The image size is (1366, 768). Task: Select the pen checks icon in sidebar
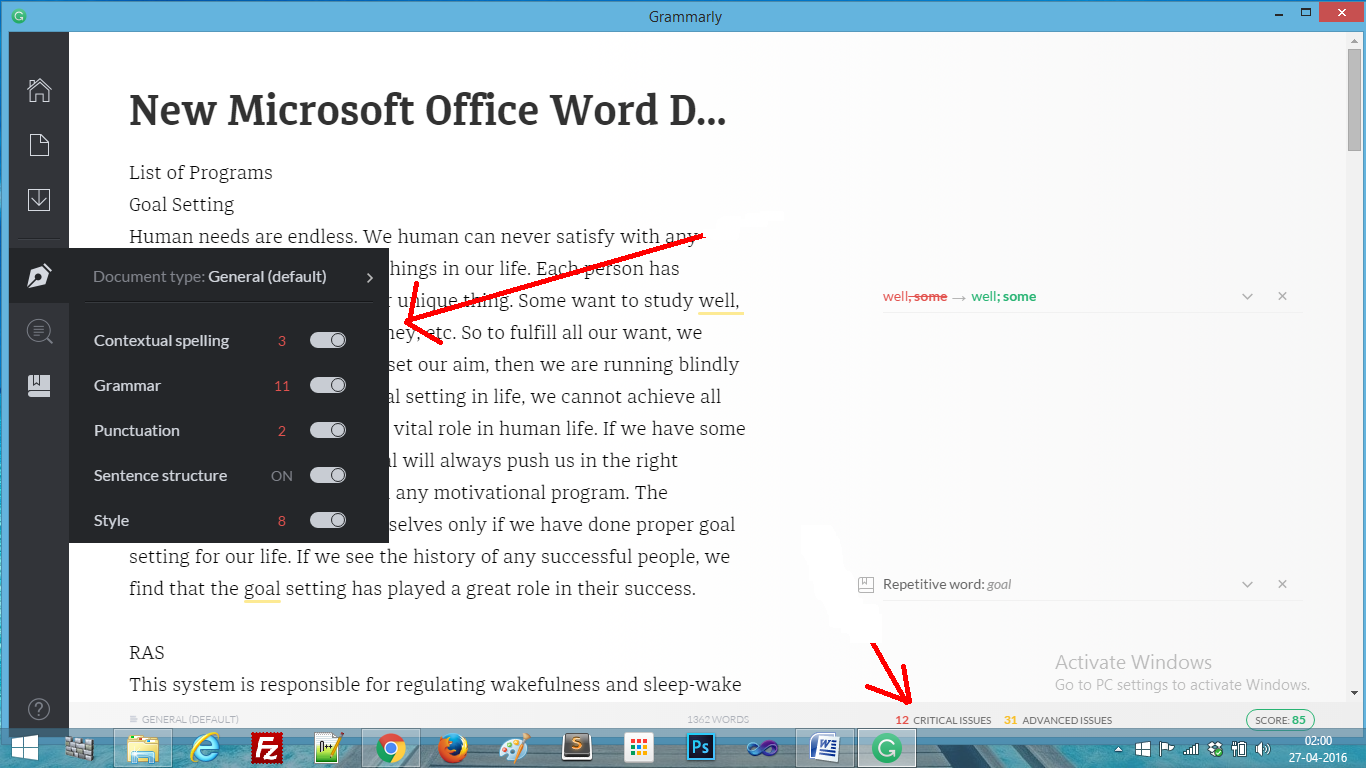pos(39,276)
